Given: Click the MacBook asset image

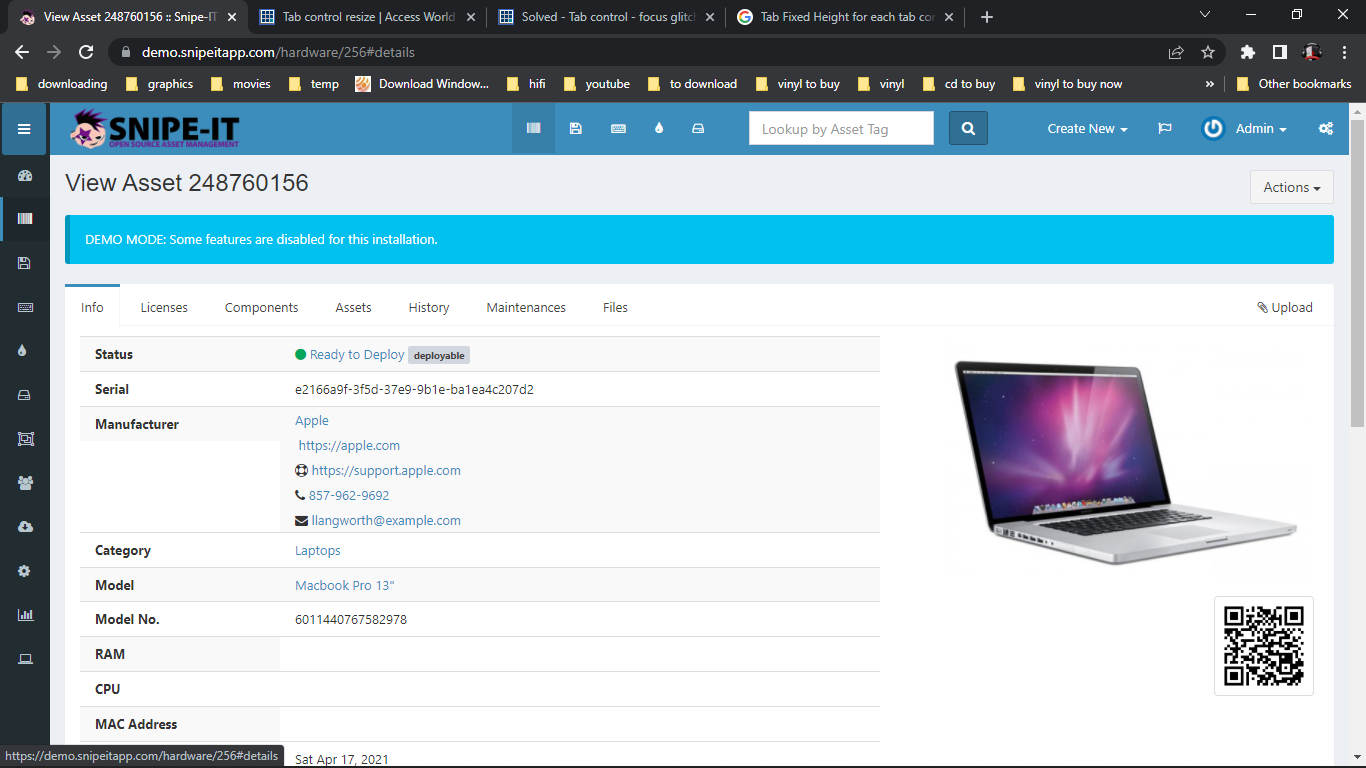Looking at the screenshot, I should point(1124,461).
